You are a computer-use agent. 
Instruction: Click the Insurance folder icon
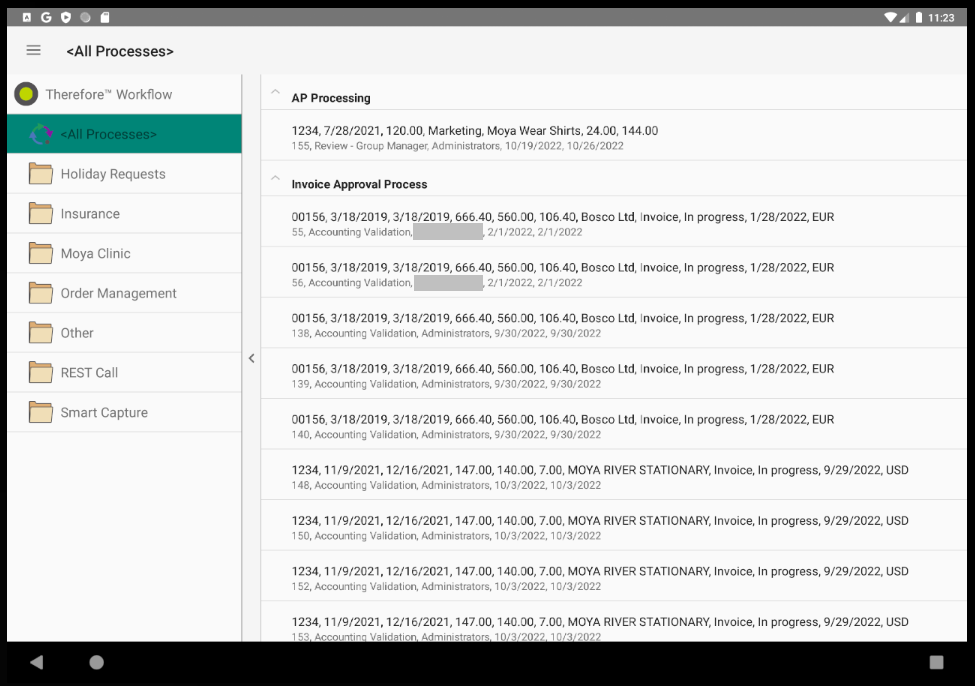click(x=41, y=213)
